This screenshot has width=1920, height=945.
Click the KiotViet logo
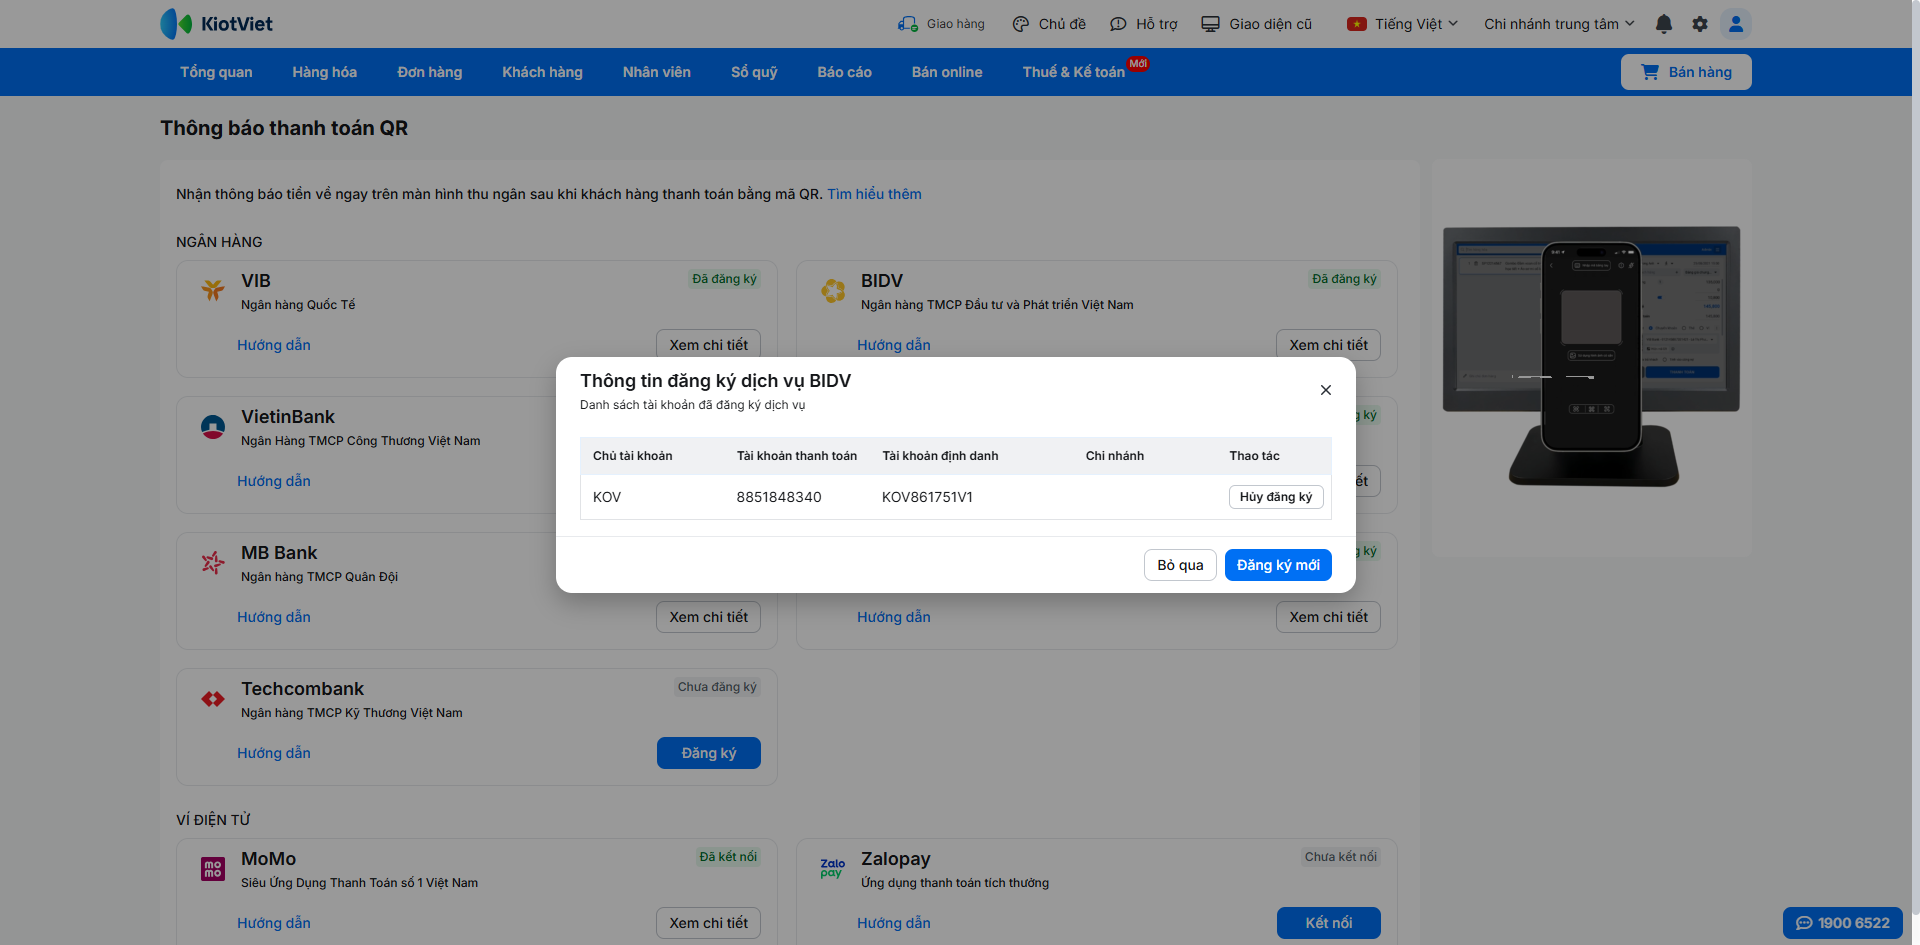click(216, 24)
